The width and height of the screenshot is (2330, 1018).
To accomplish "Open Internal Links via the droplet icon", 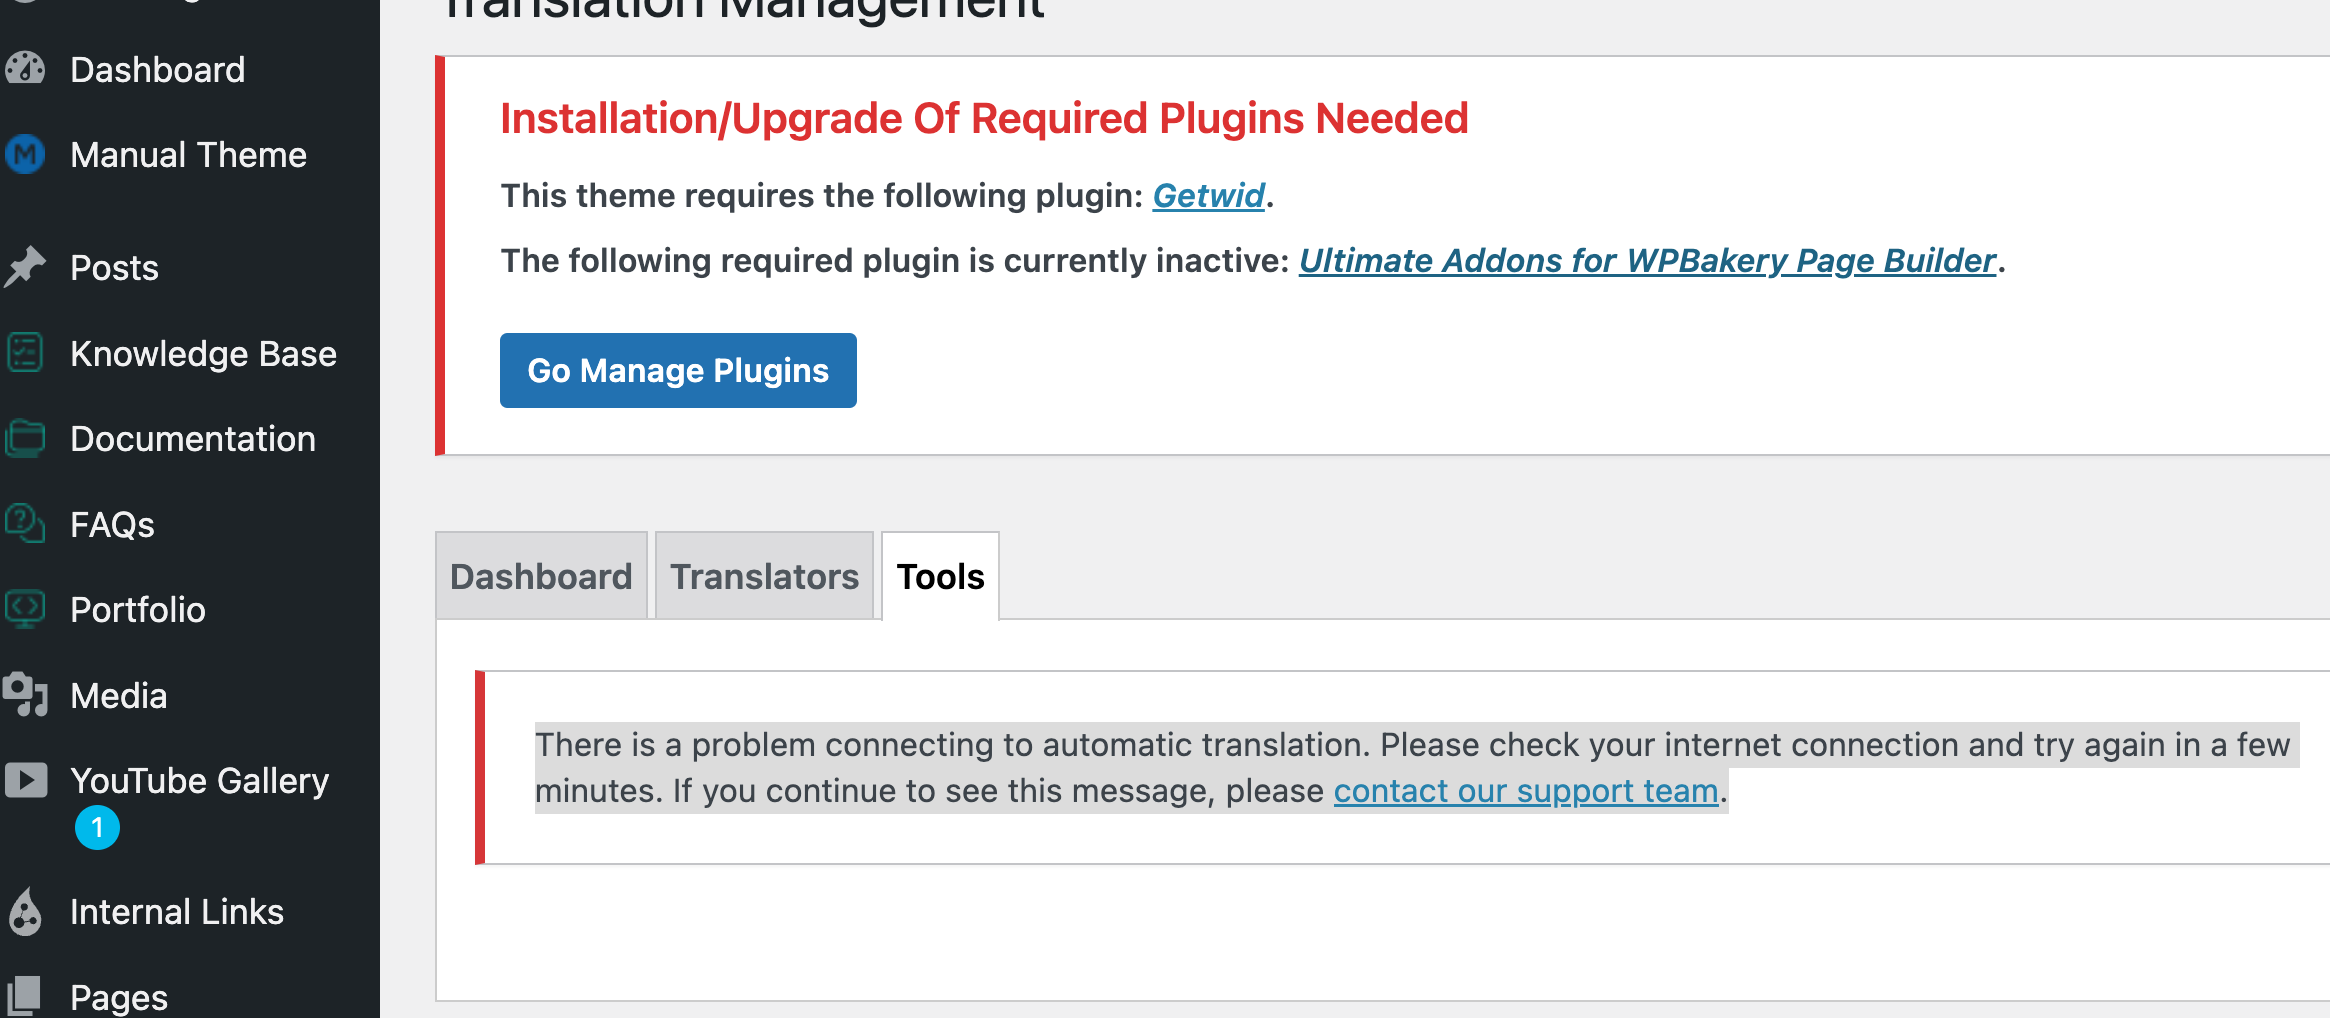I will (24, 911).
